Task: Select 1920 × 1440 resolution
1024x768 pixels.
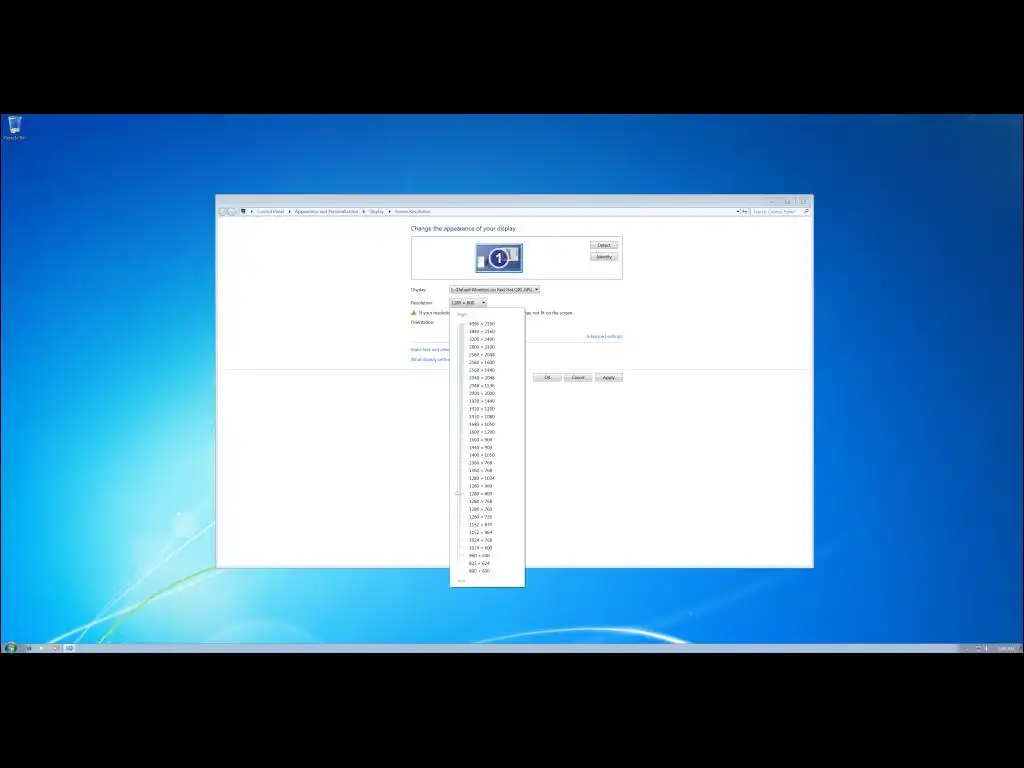Action: click(482, 401)
